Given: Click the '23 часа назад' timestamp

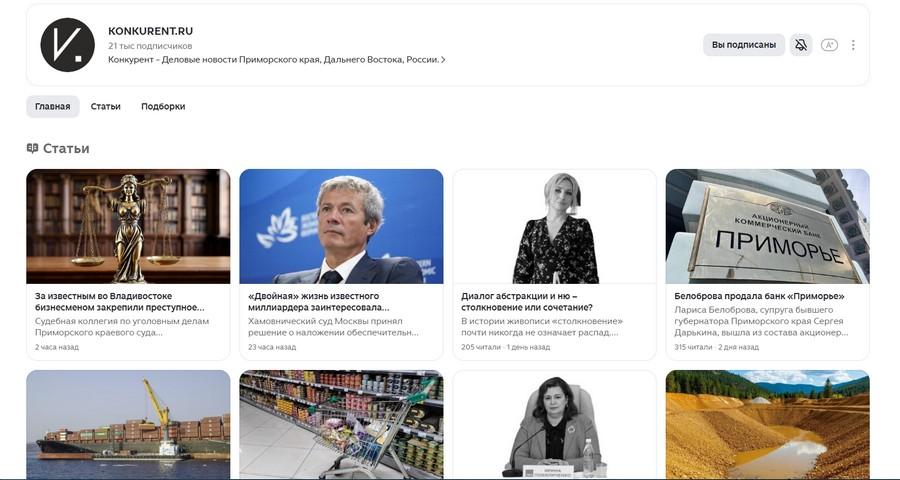Looking at the screenshot, I should pyautogui.click(x=272, y=347).
